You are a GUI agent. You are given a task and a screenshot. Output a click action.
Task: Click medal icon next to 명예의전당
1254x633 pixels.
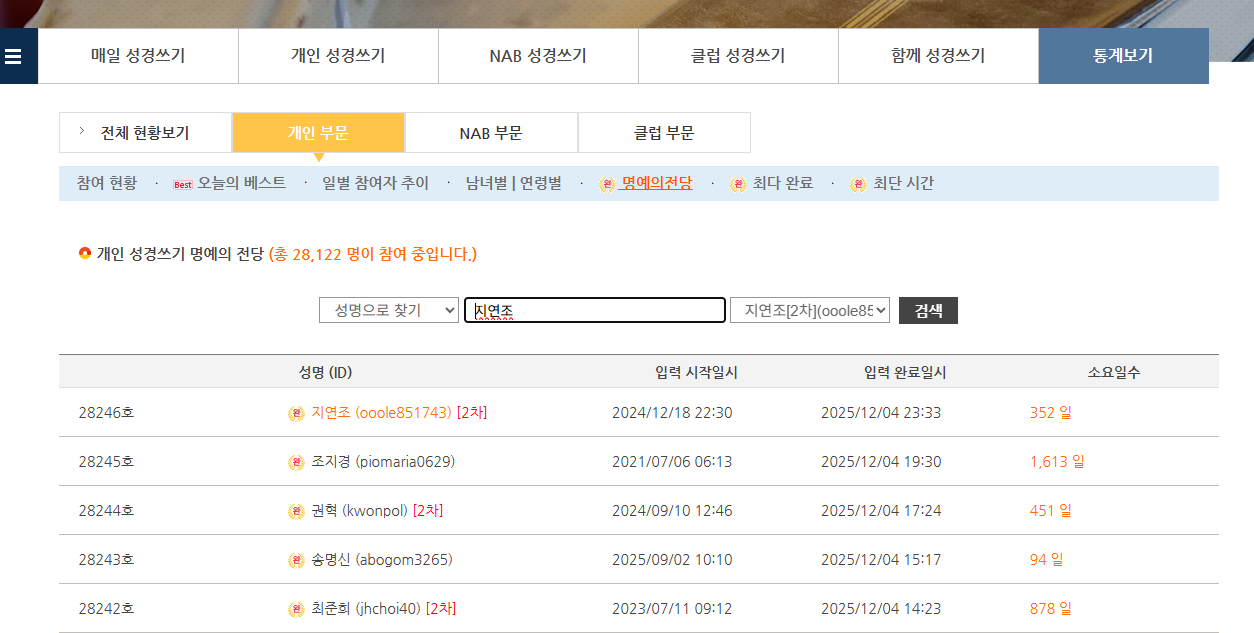[607, 184]
